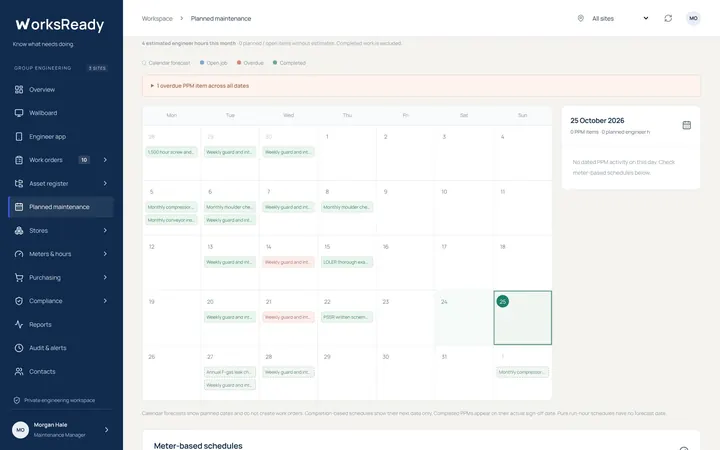Open the Monthly compressor event on the 5th

(x=171, y=207)
